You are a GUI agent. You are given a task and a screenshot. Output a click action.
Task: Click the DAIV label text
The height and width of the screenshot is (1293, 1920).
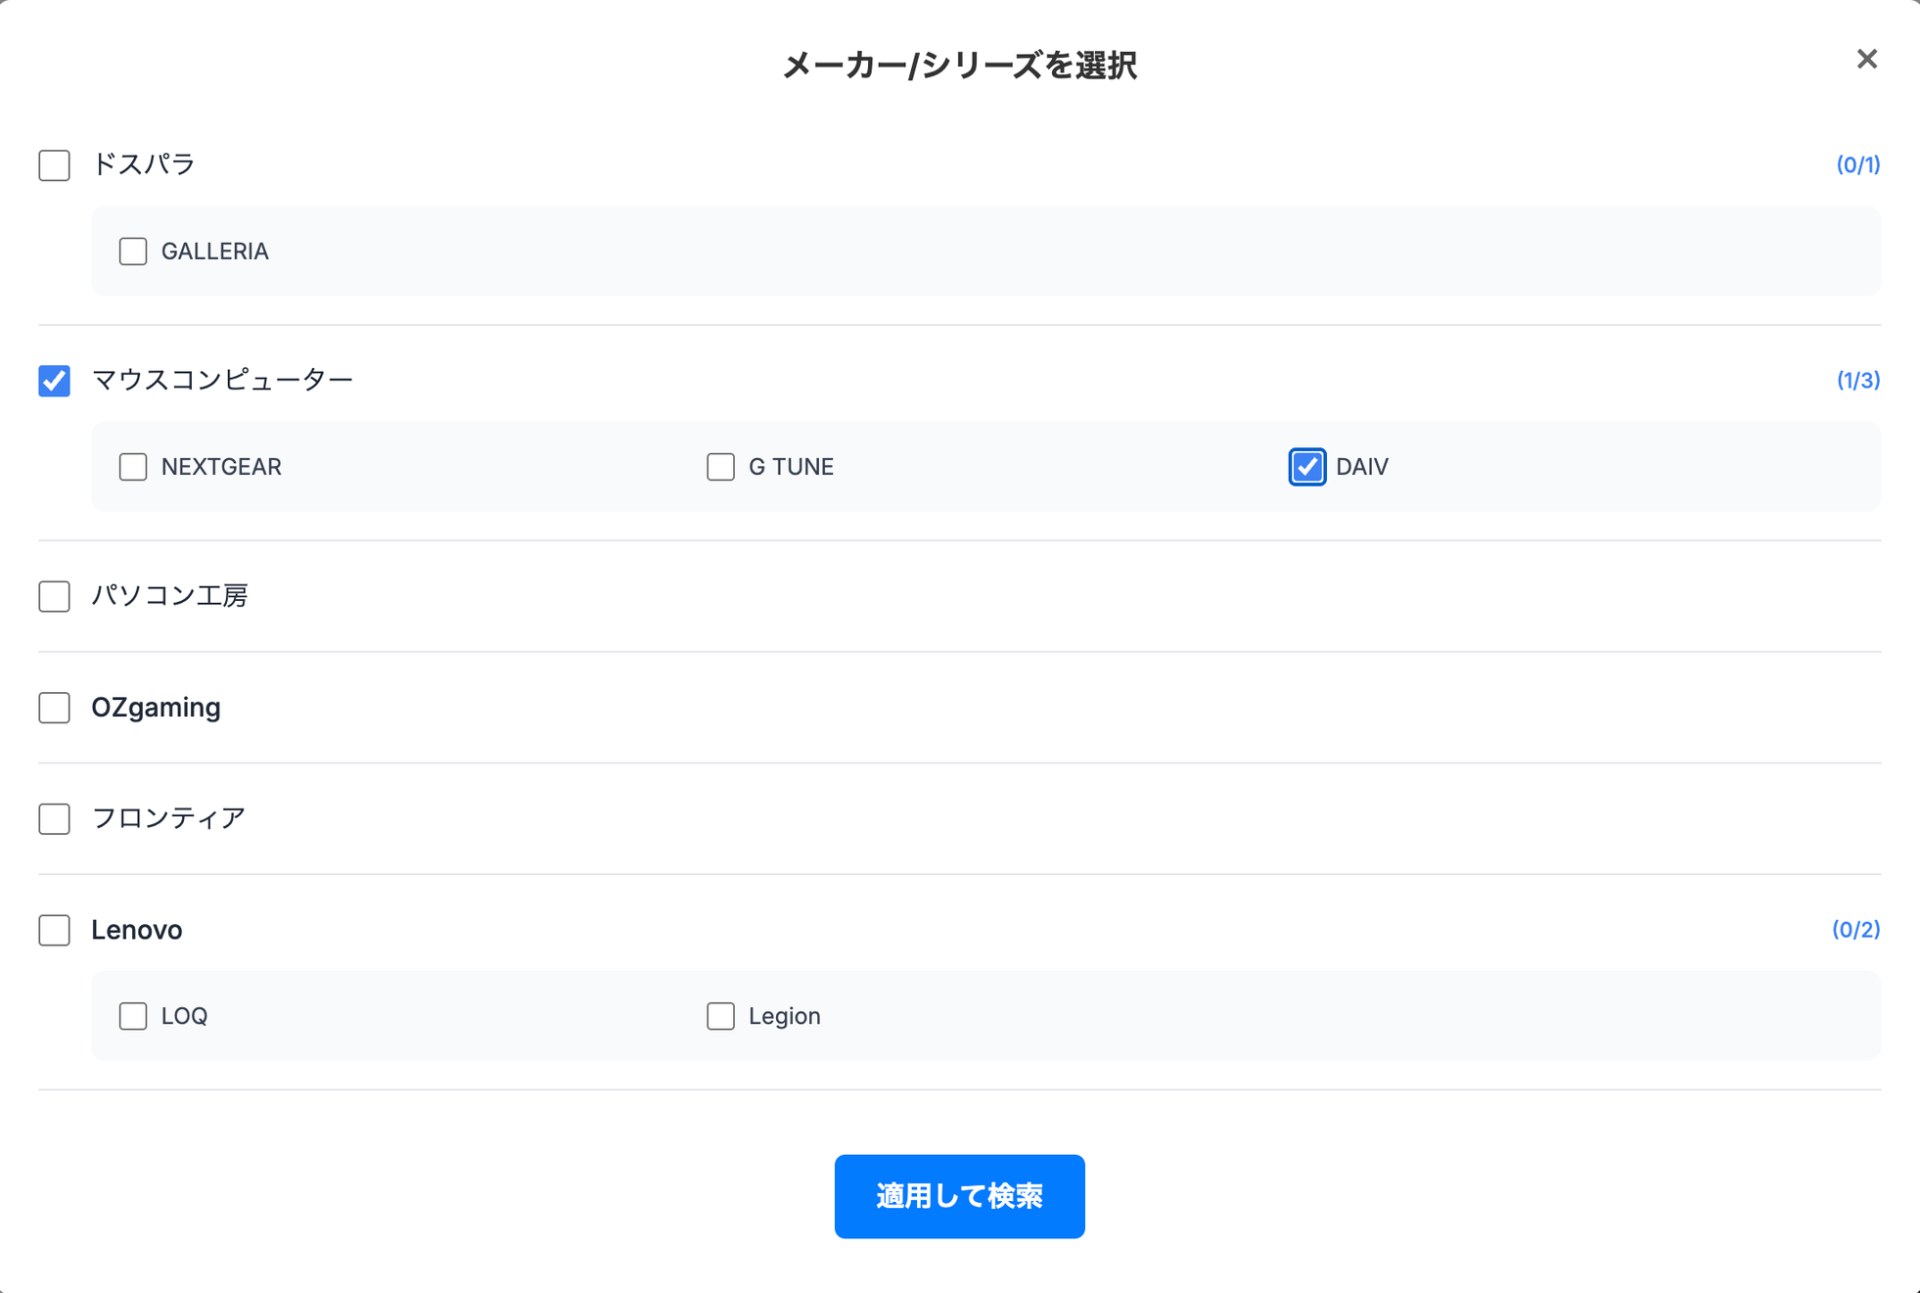tap(1360, 467)
